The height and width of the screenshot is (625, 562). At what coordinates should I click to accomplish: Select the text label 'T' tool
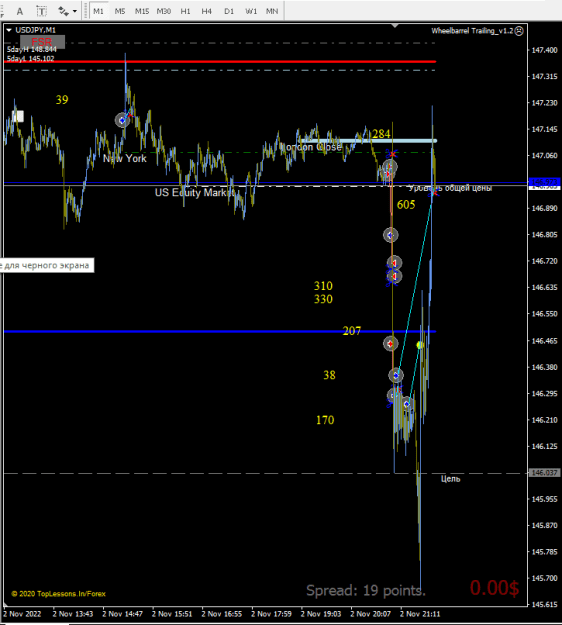(41, 11)
